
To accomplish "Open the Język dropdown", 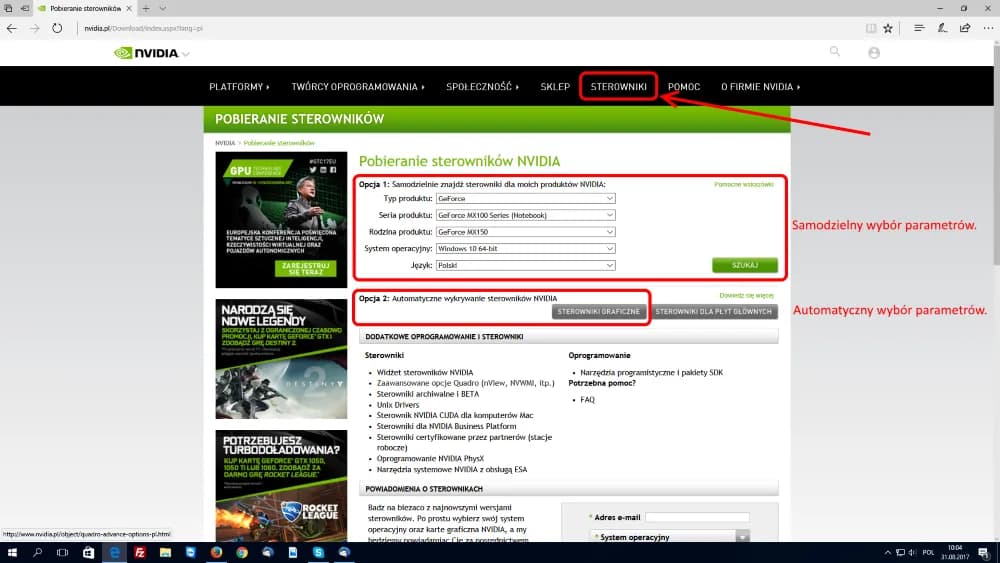I will point(525,265).
